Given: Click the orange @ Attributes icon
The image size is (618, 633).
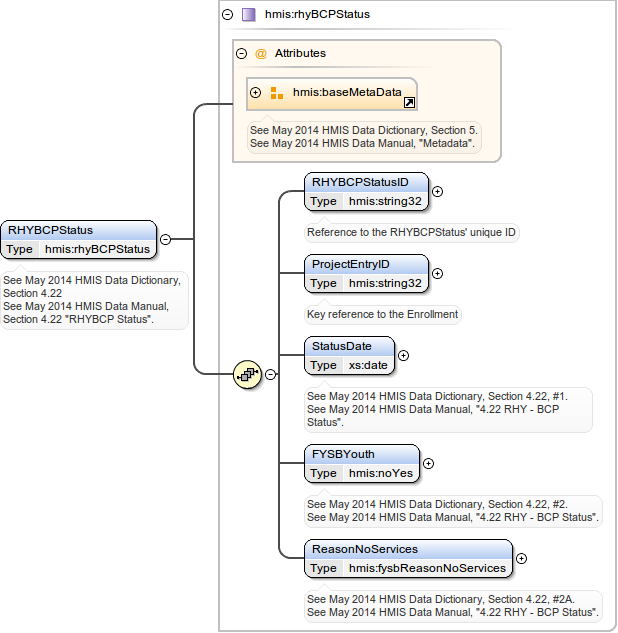Looking at the screenshot, I should [261, 53].
